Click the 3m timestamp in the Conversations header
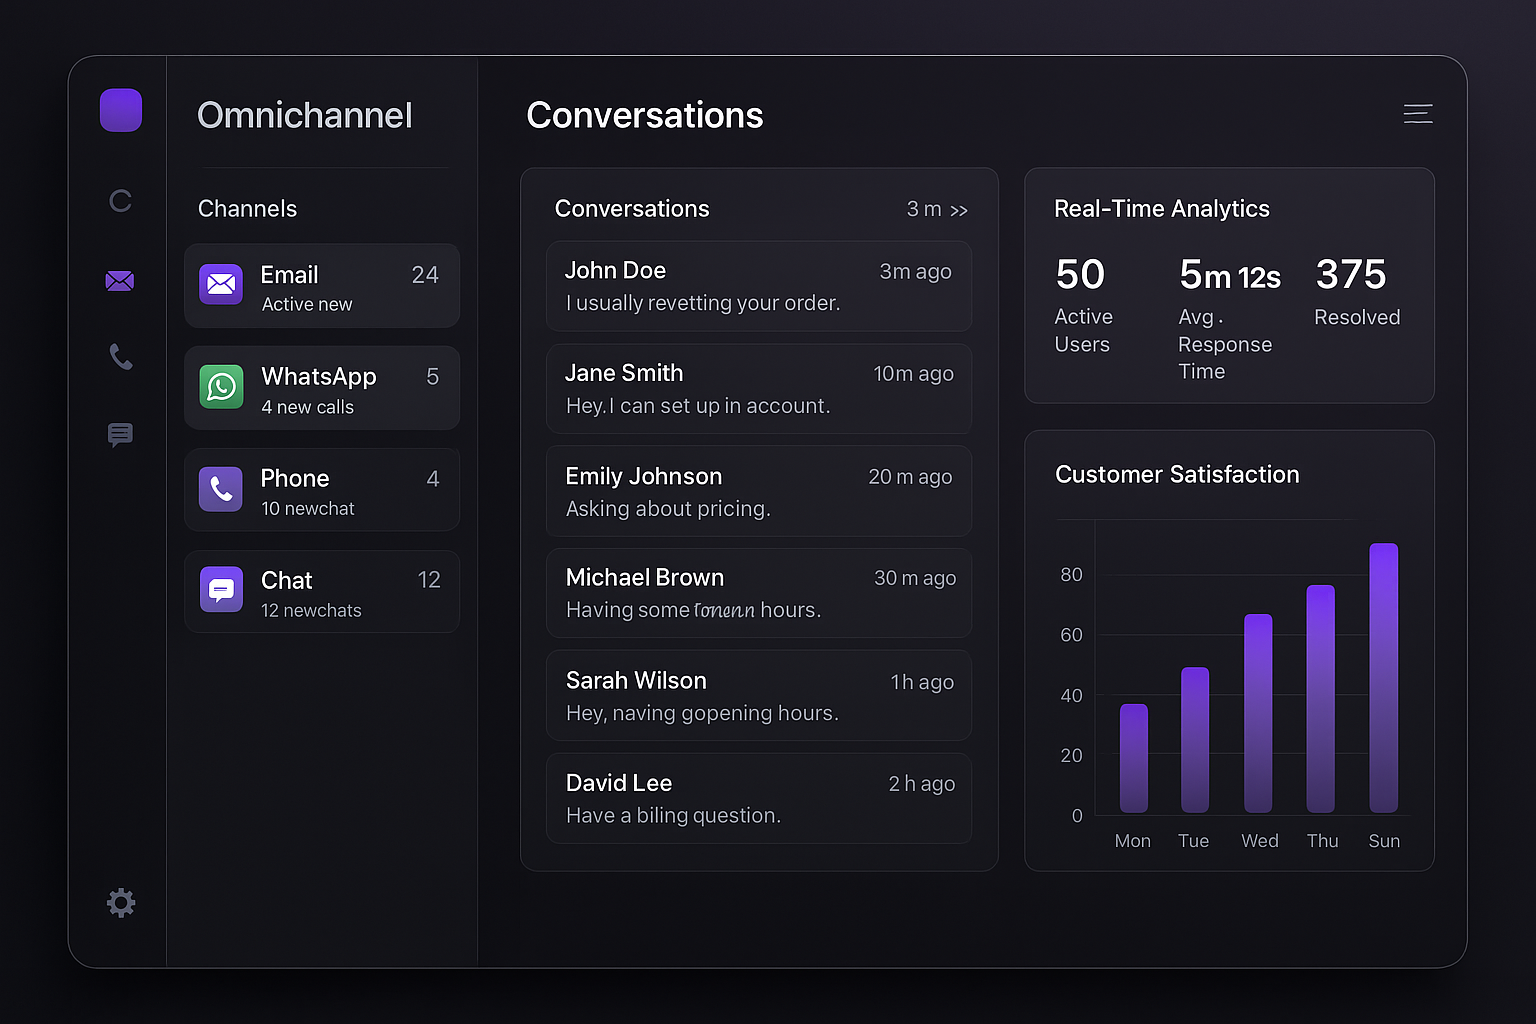The width and height of the screenshot is (1536, 1024). click(x=922, y=209)
